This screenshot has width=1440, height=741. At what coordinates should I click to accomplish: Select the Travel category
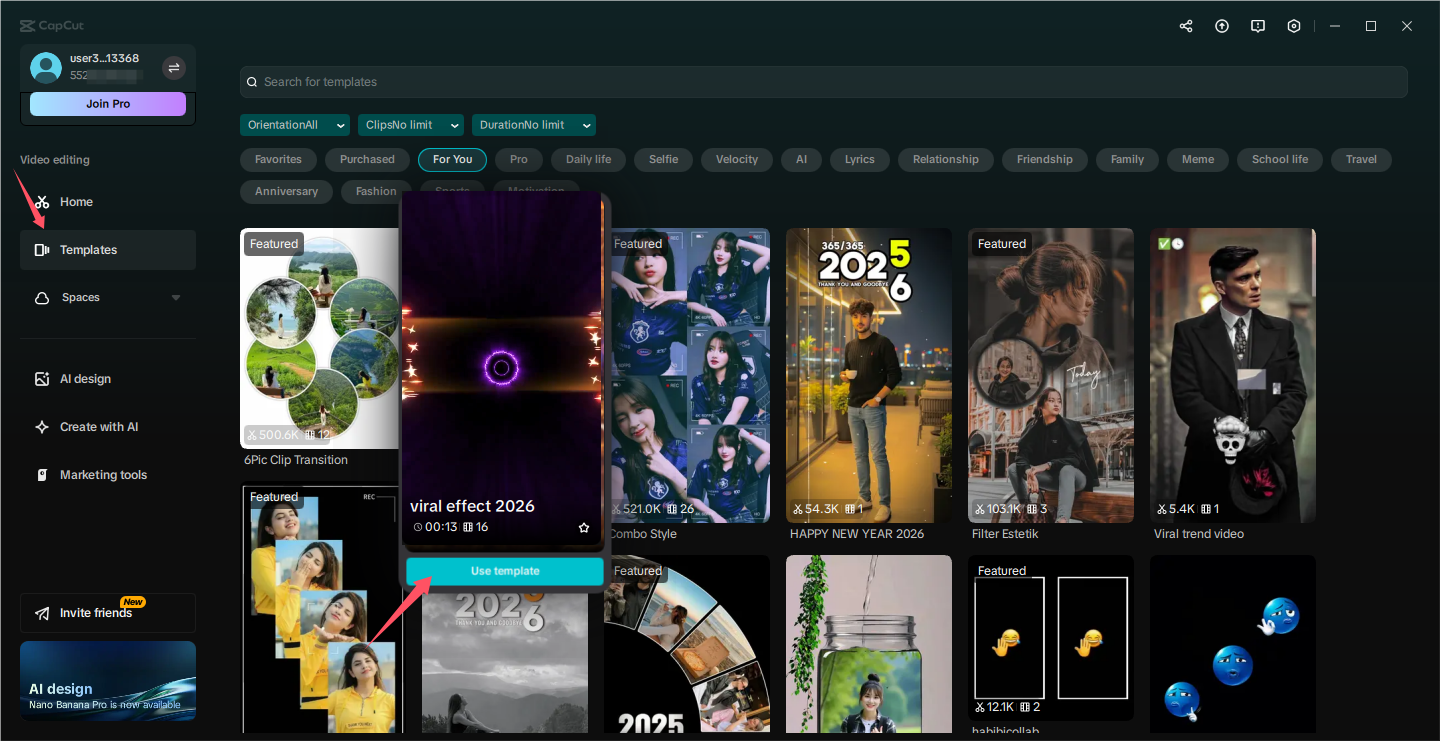tap(1361, 159)
